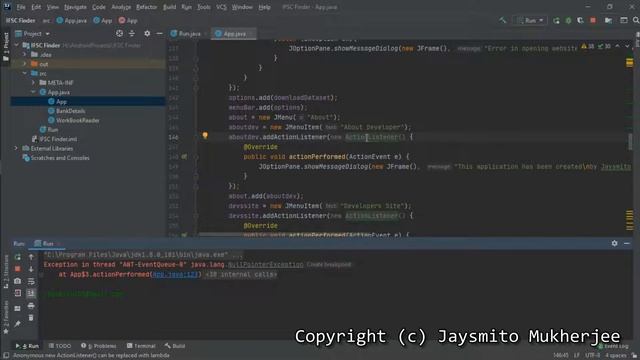Image resolution: width=640 pixels, height=360 pixels.
Task: Expand the META-INF folder
Action: (x=33, y=82)
